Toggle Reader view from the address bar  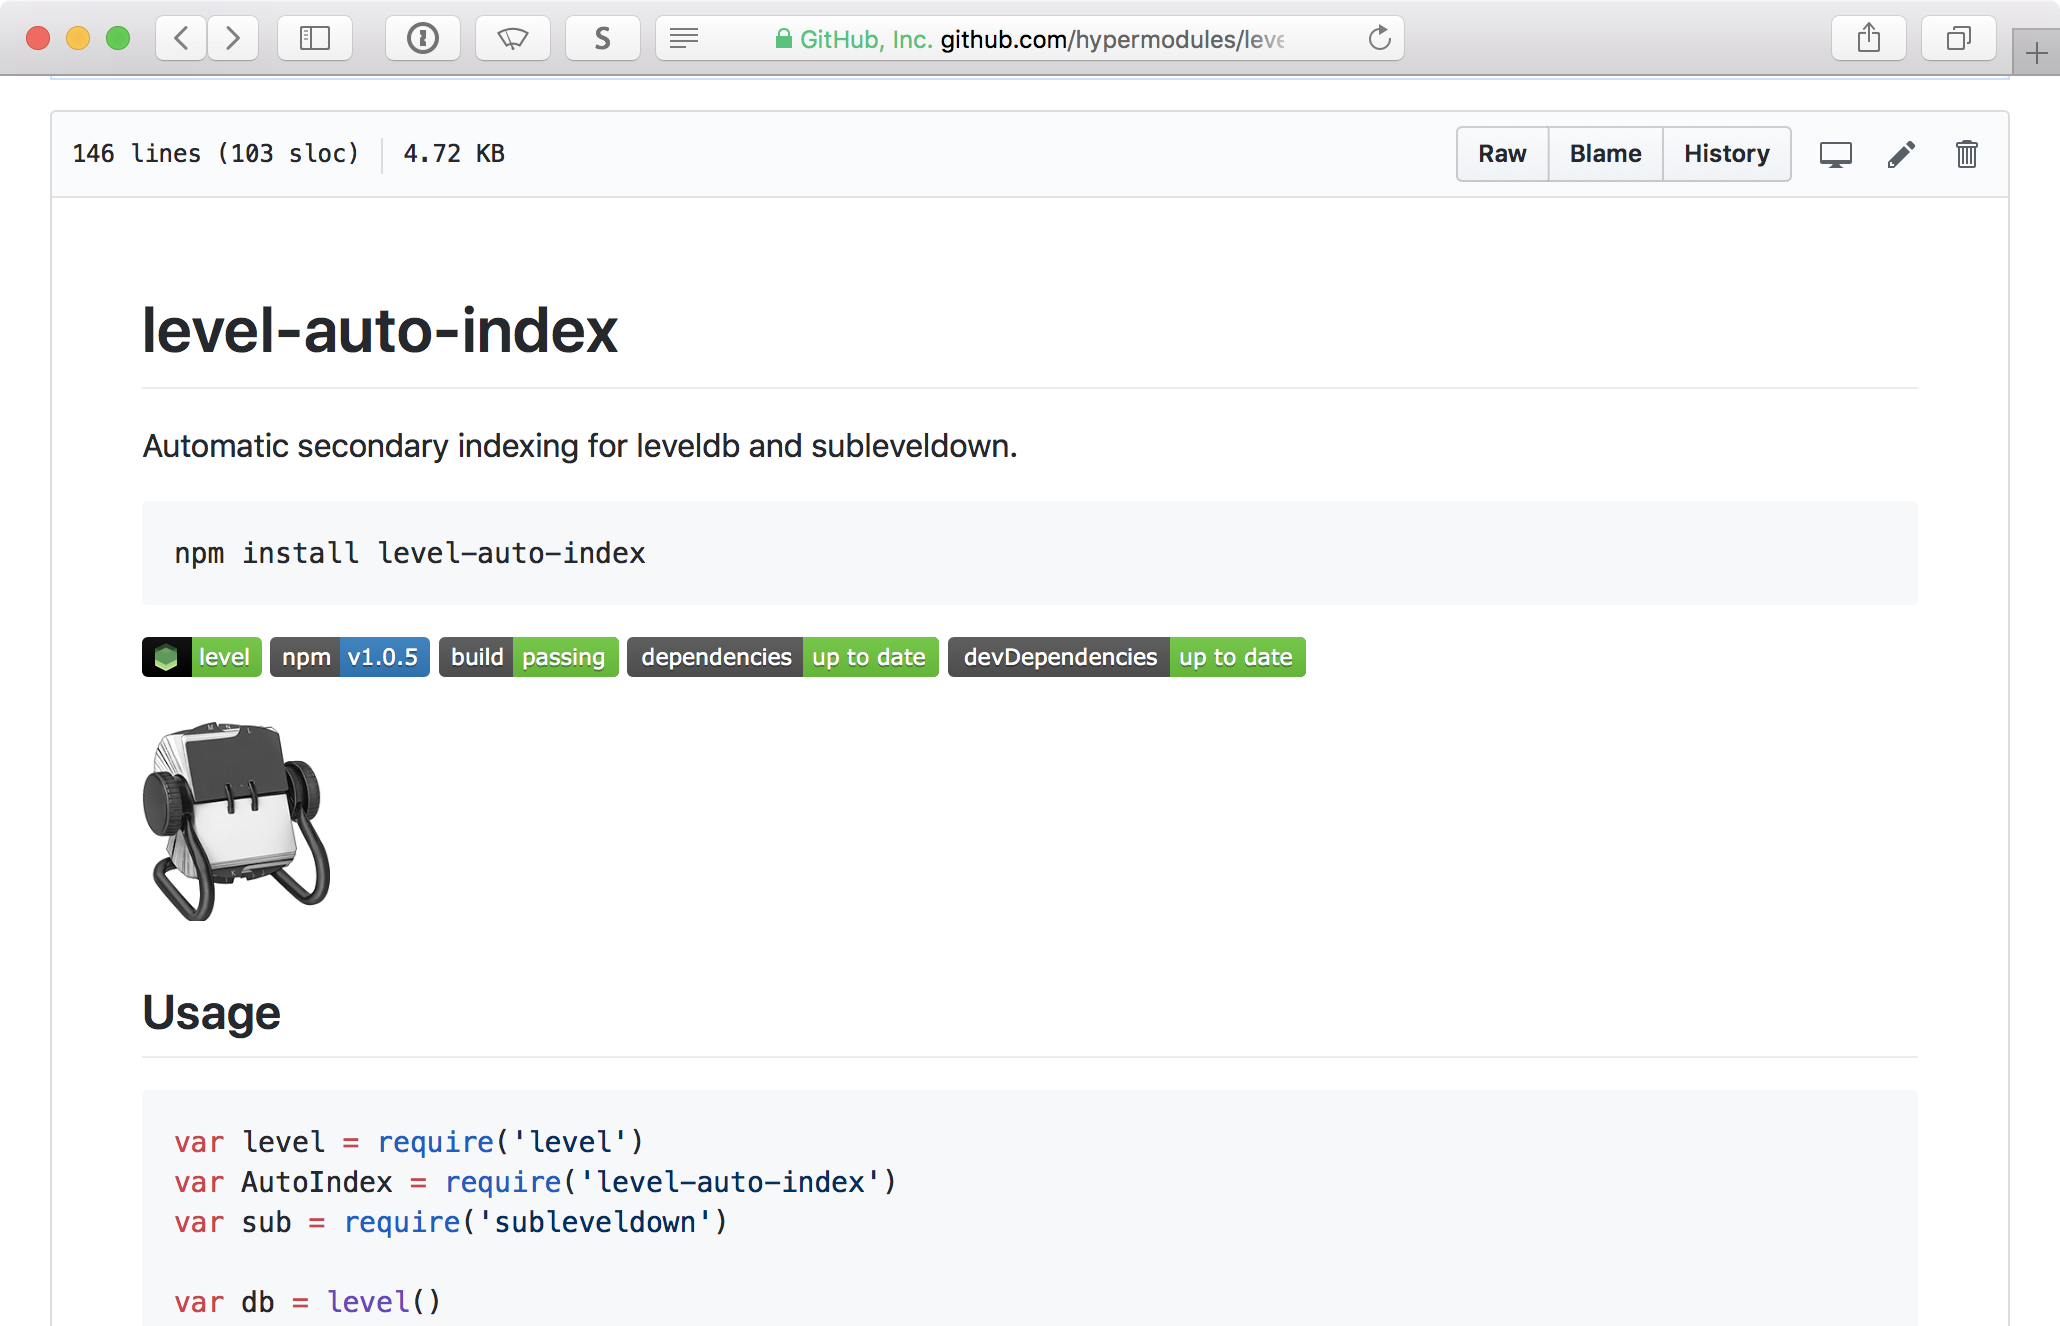coord(683,38)
